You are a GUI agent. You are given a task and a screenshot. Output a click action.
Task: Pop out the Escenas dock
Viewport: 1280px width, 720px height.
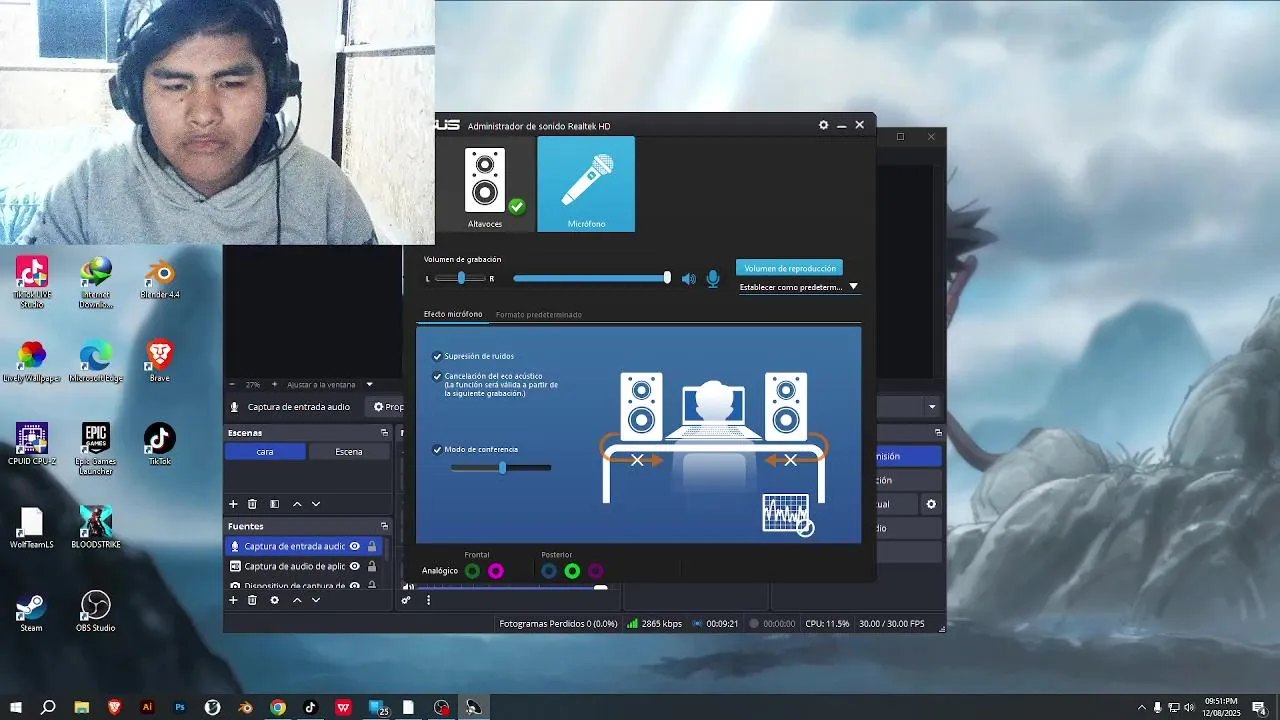coord(384,433)
